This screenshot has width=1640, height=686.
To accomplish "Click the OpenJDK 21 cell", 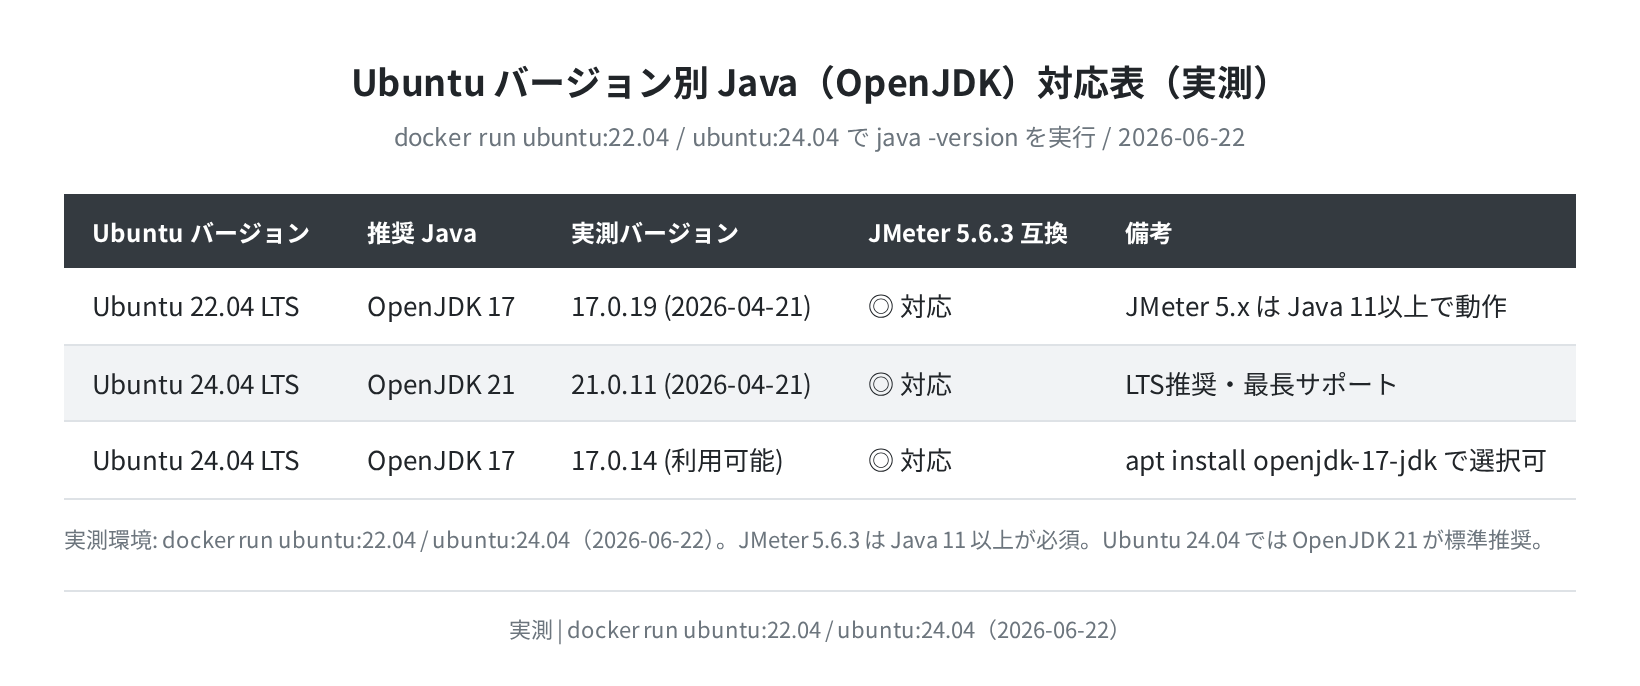I will pos(440,384).
